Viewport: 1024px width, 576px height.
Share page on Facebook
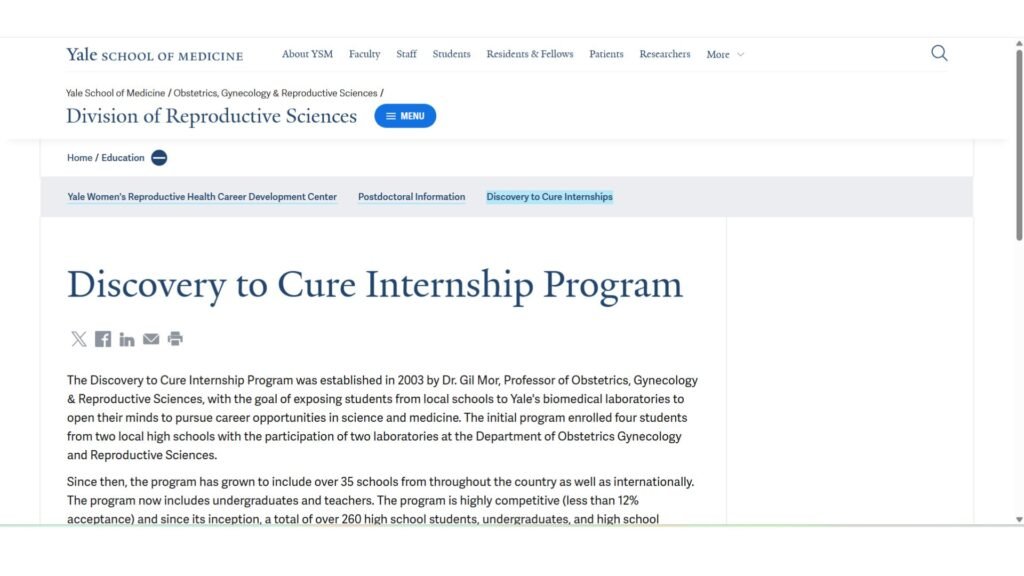pos(103,339)
